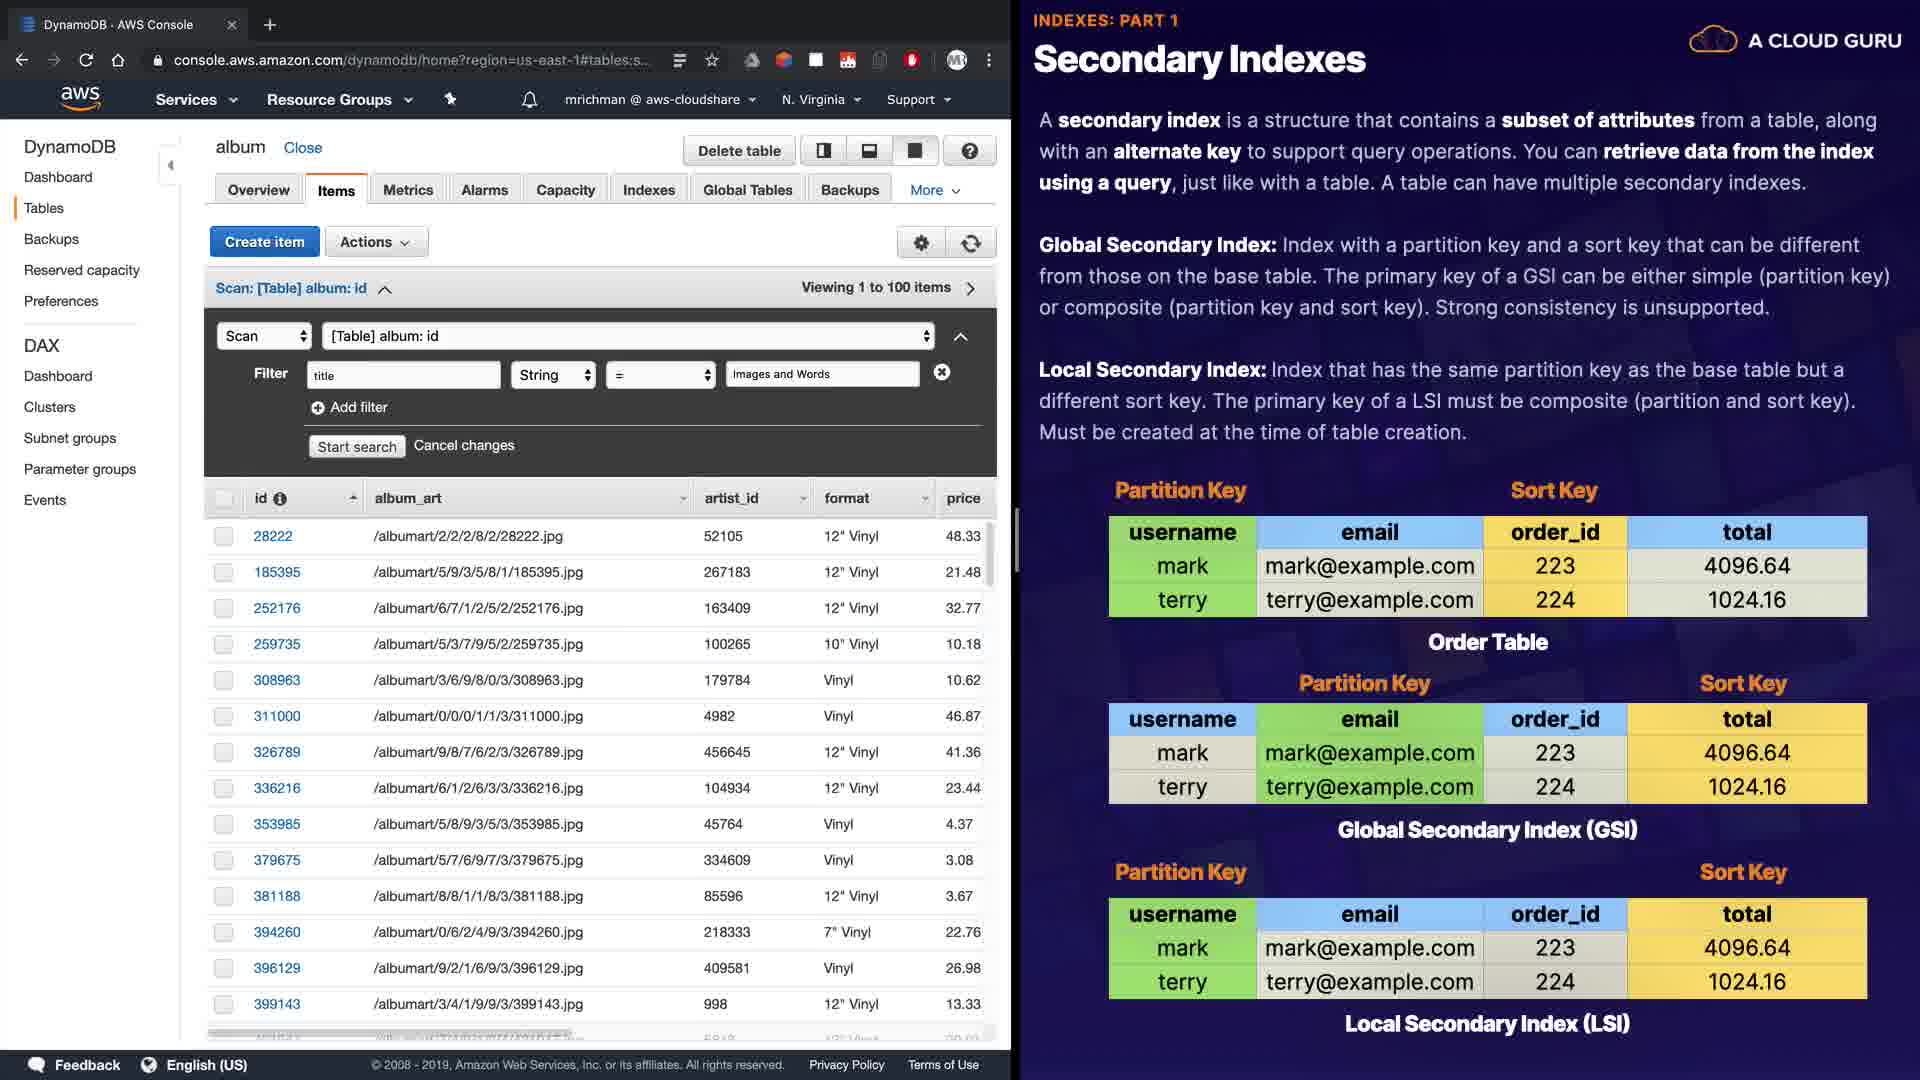Open the help question mark icon

(x=969, y=151)
